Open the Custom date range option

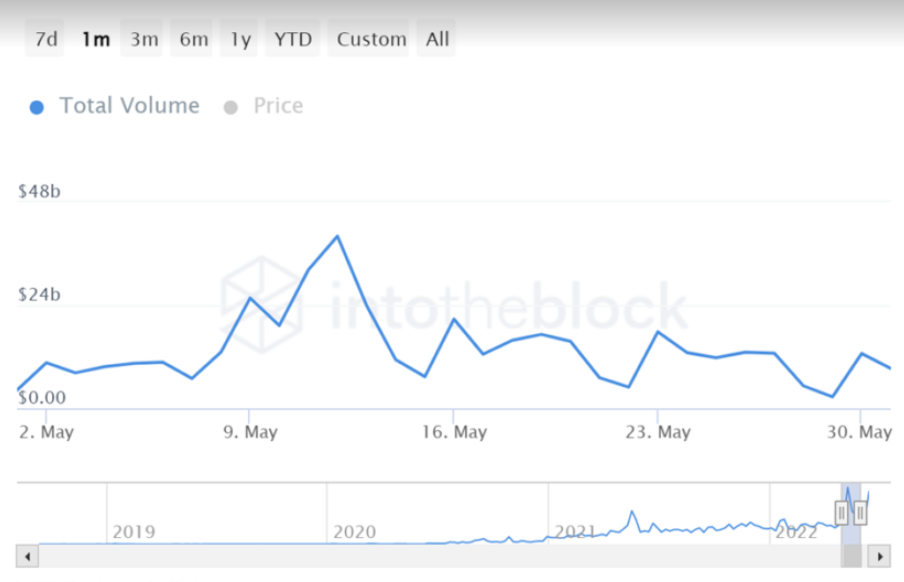point(372,40)
